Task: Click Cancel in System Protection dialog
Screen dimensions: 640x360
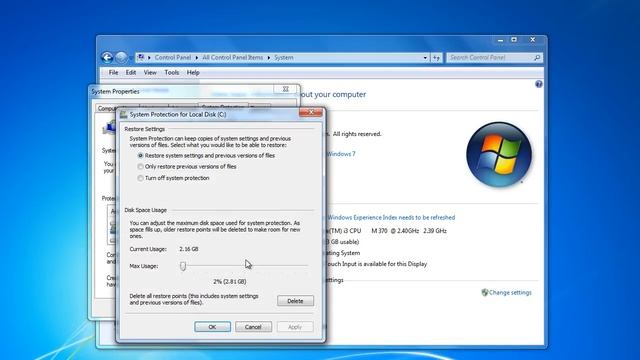Action: click(253, 327)
